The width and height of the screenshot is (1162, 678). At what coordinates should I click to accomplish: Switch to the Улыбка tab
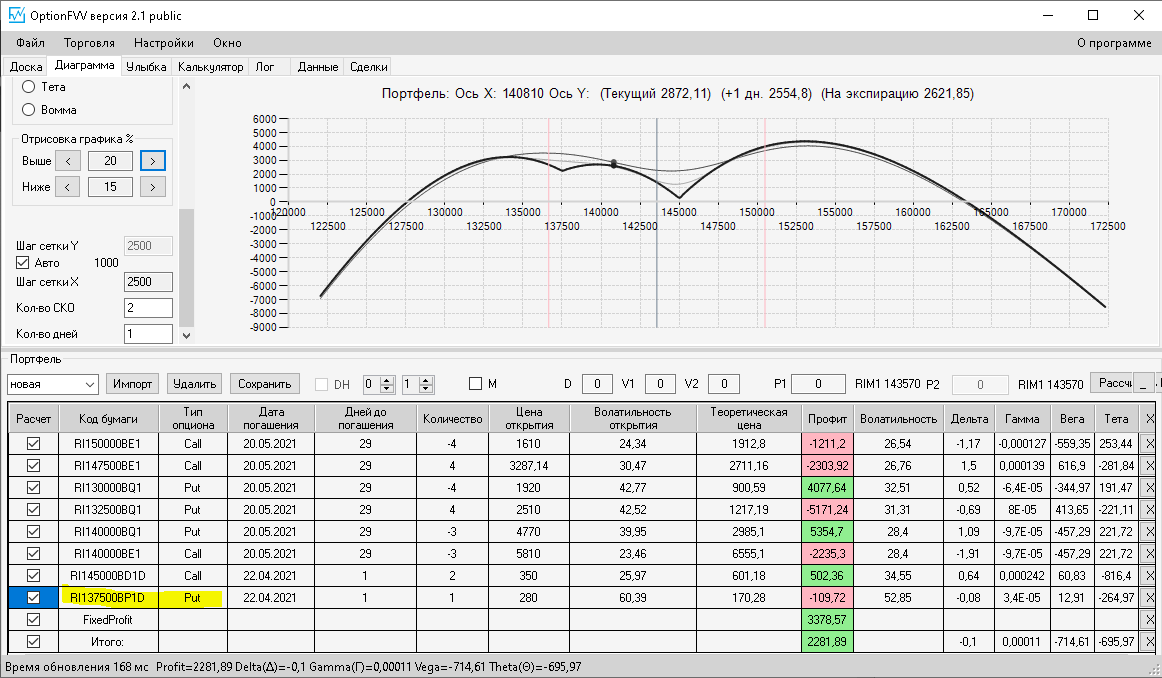(x=146, y=67)
